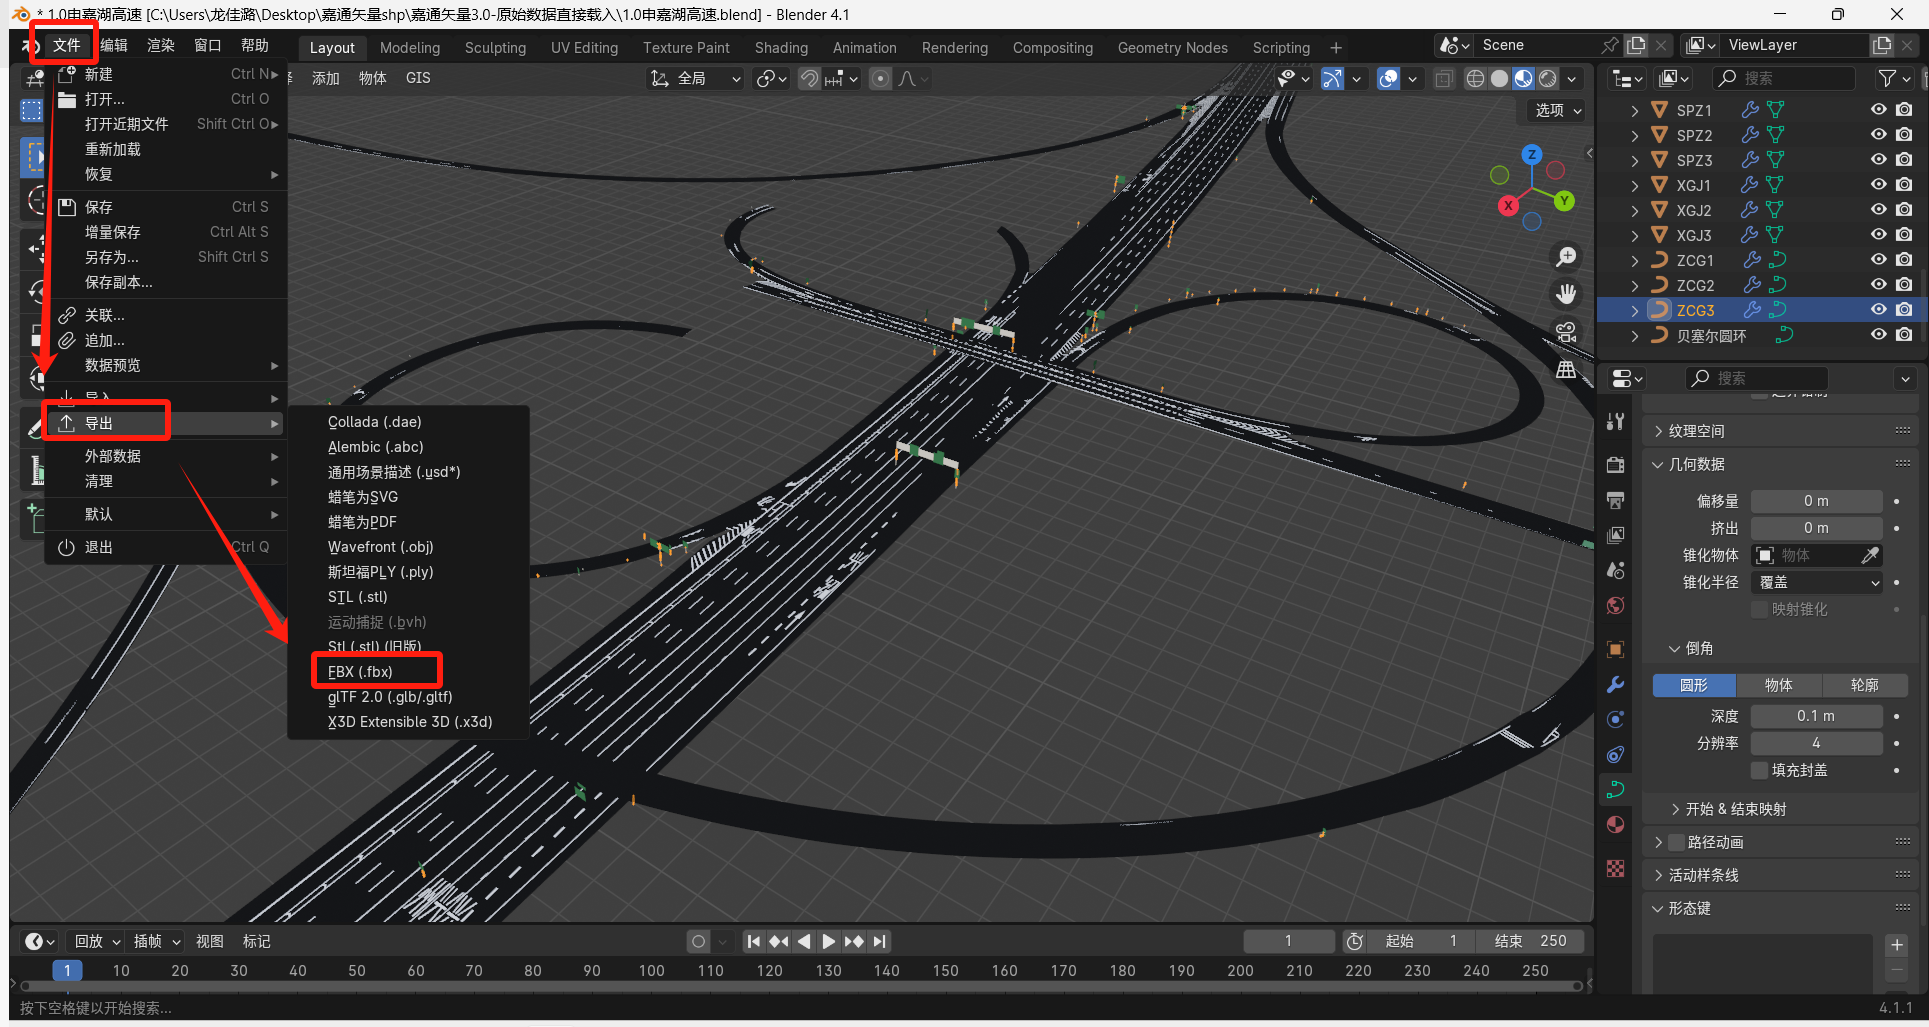Expand the XGJ1 outliner item
Image resolution: width=1929 pixels, height=1027 pixels.
tap(1635, 185)
